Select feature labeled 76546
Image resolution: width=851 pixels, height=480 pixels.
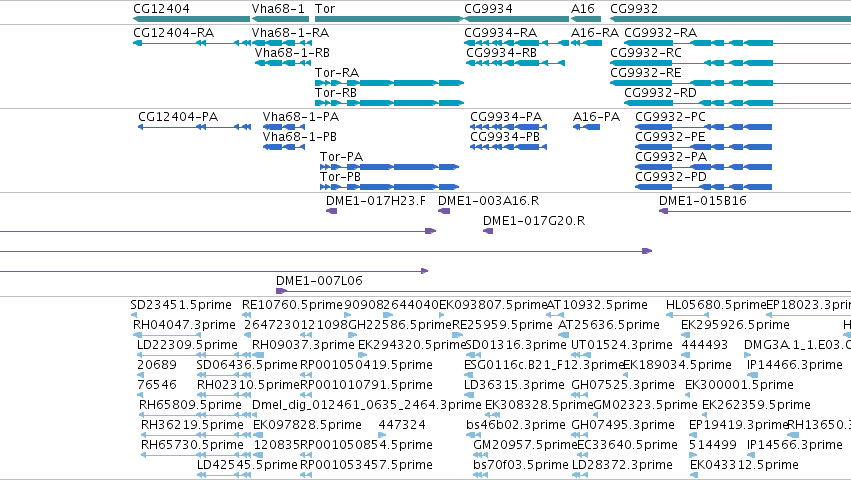(157, 385)
